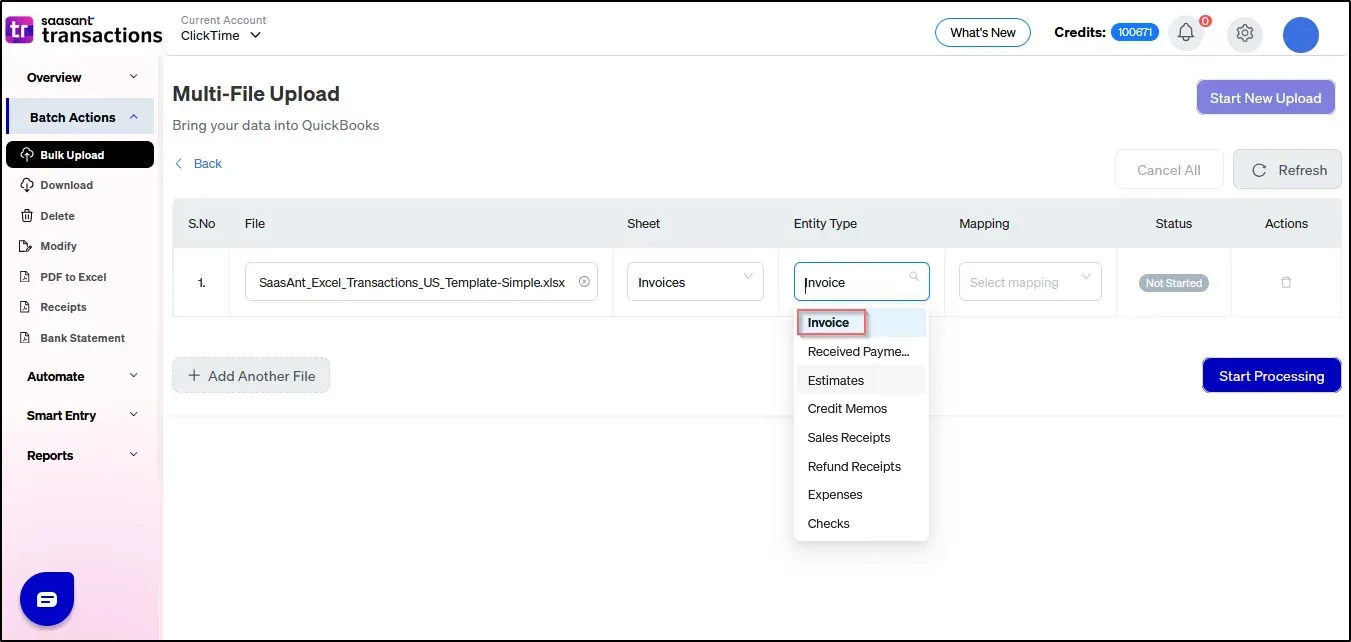Open the ClickTime current account dropdown
This screenshot has width=1351, height=642.
point(221,35)
